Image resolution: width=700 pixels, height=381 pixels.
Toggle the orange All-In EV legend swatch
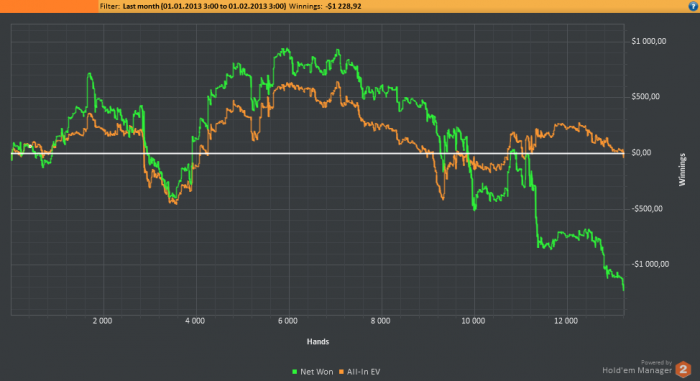(342, 372)
